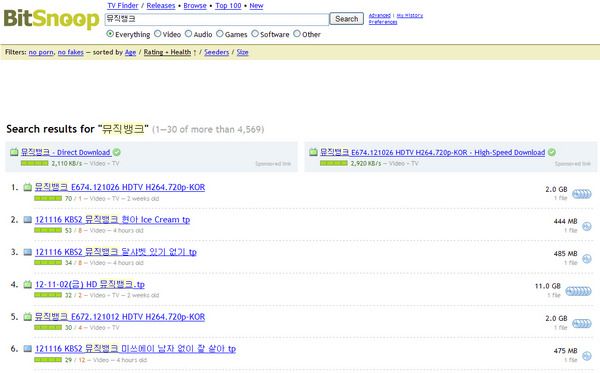Open the New navigation link

(256, 6)
